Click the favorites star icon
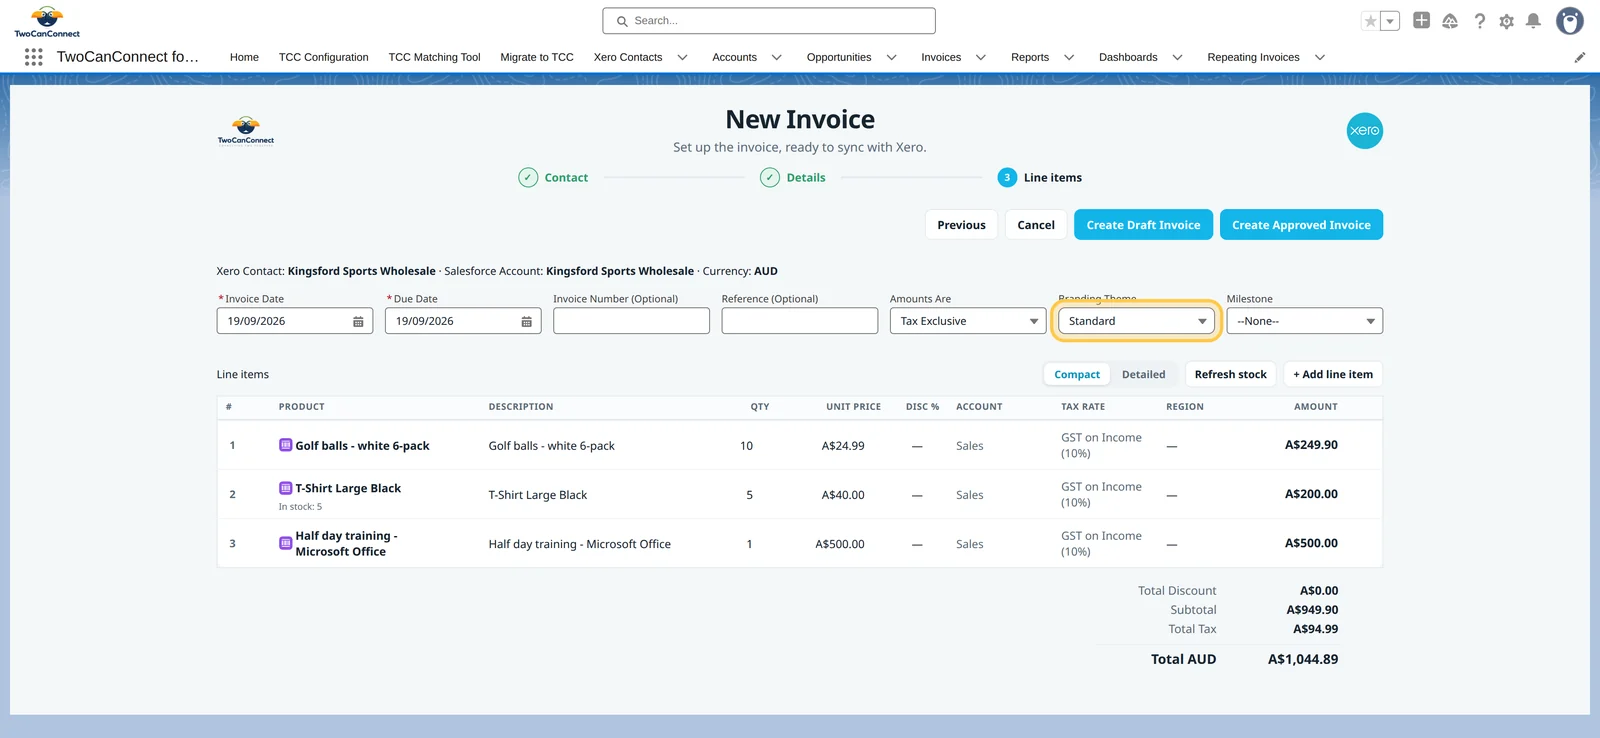The height and width of the screenshot is (738, 1600). point(1371,21)
